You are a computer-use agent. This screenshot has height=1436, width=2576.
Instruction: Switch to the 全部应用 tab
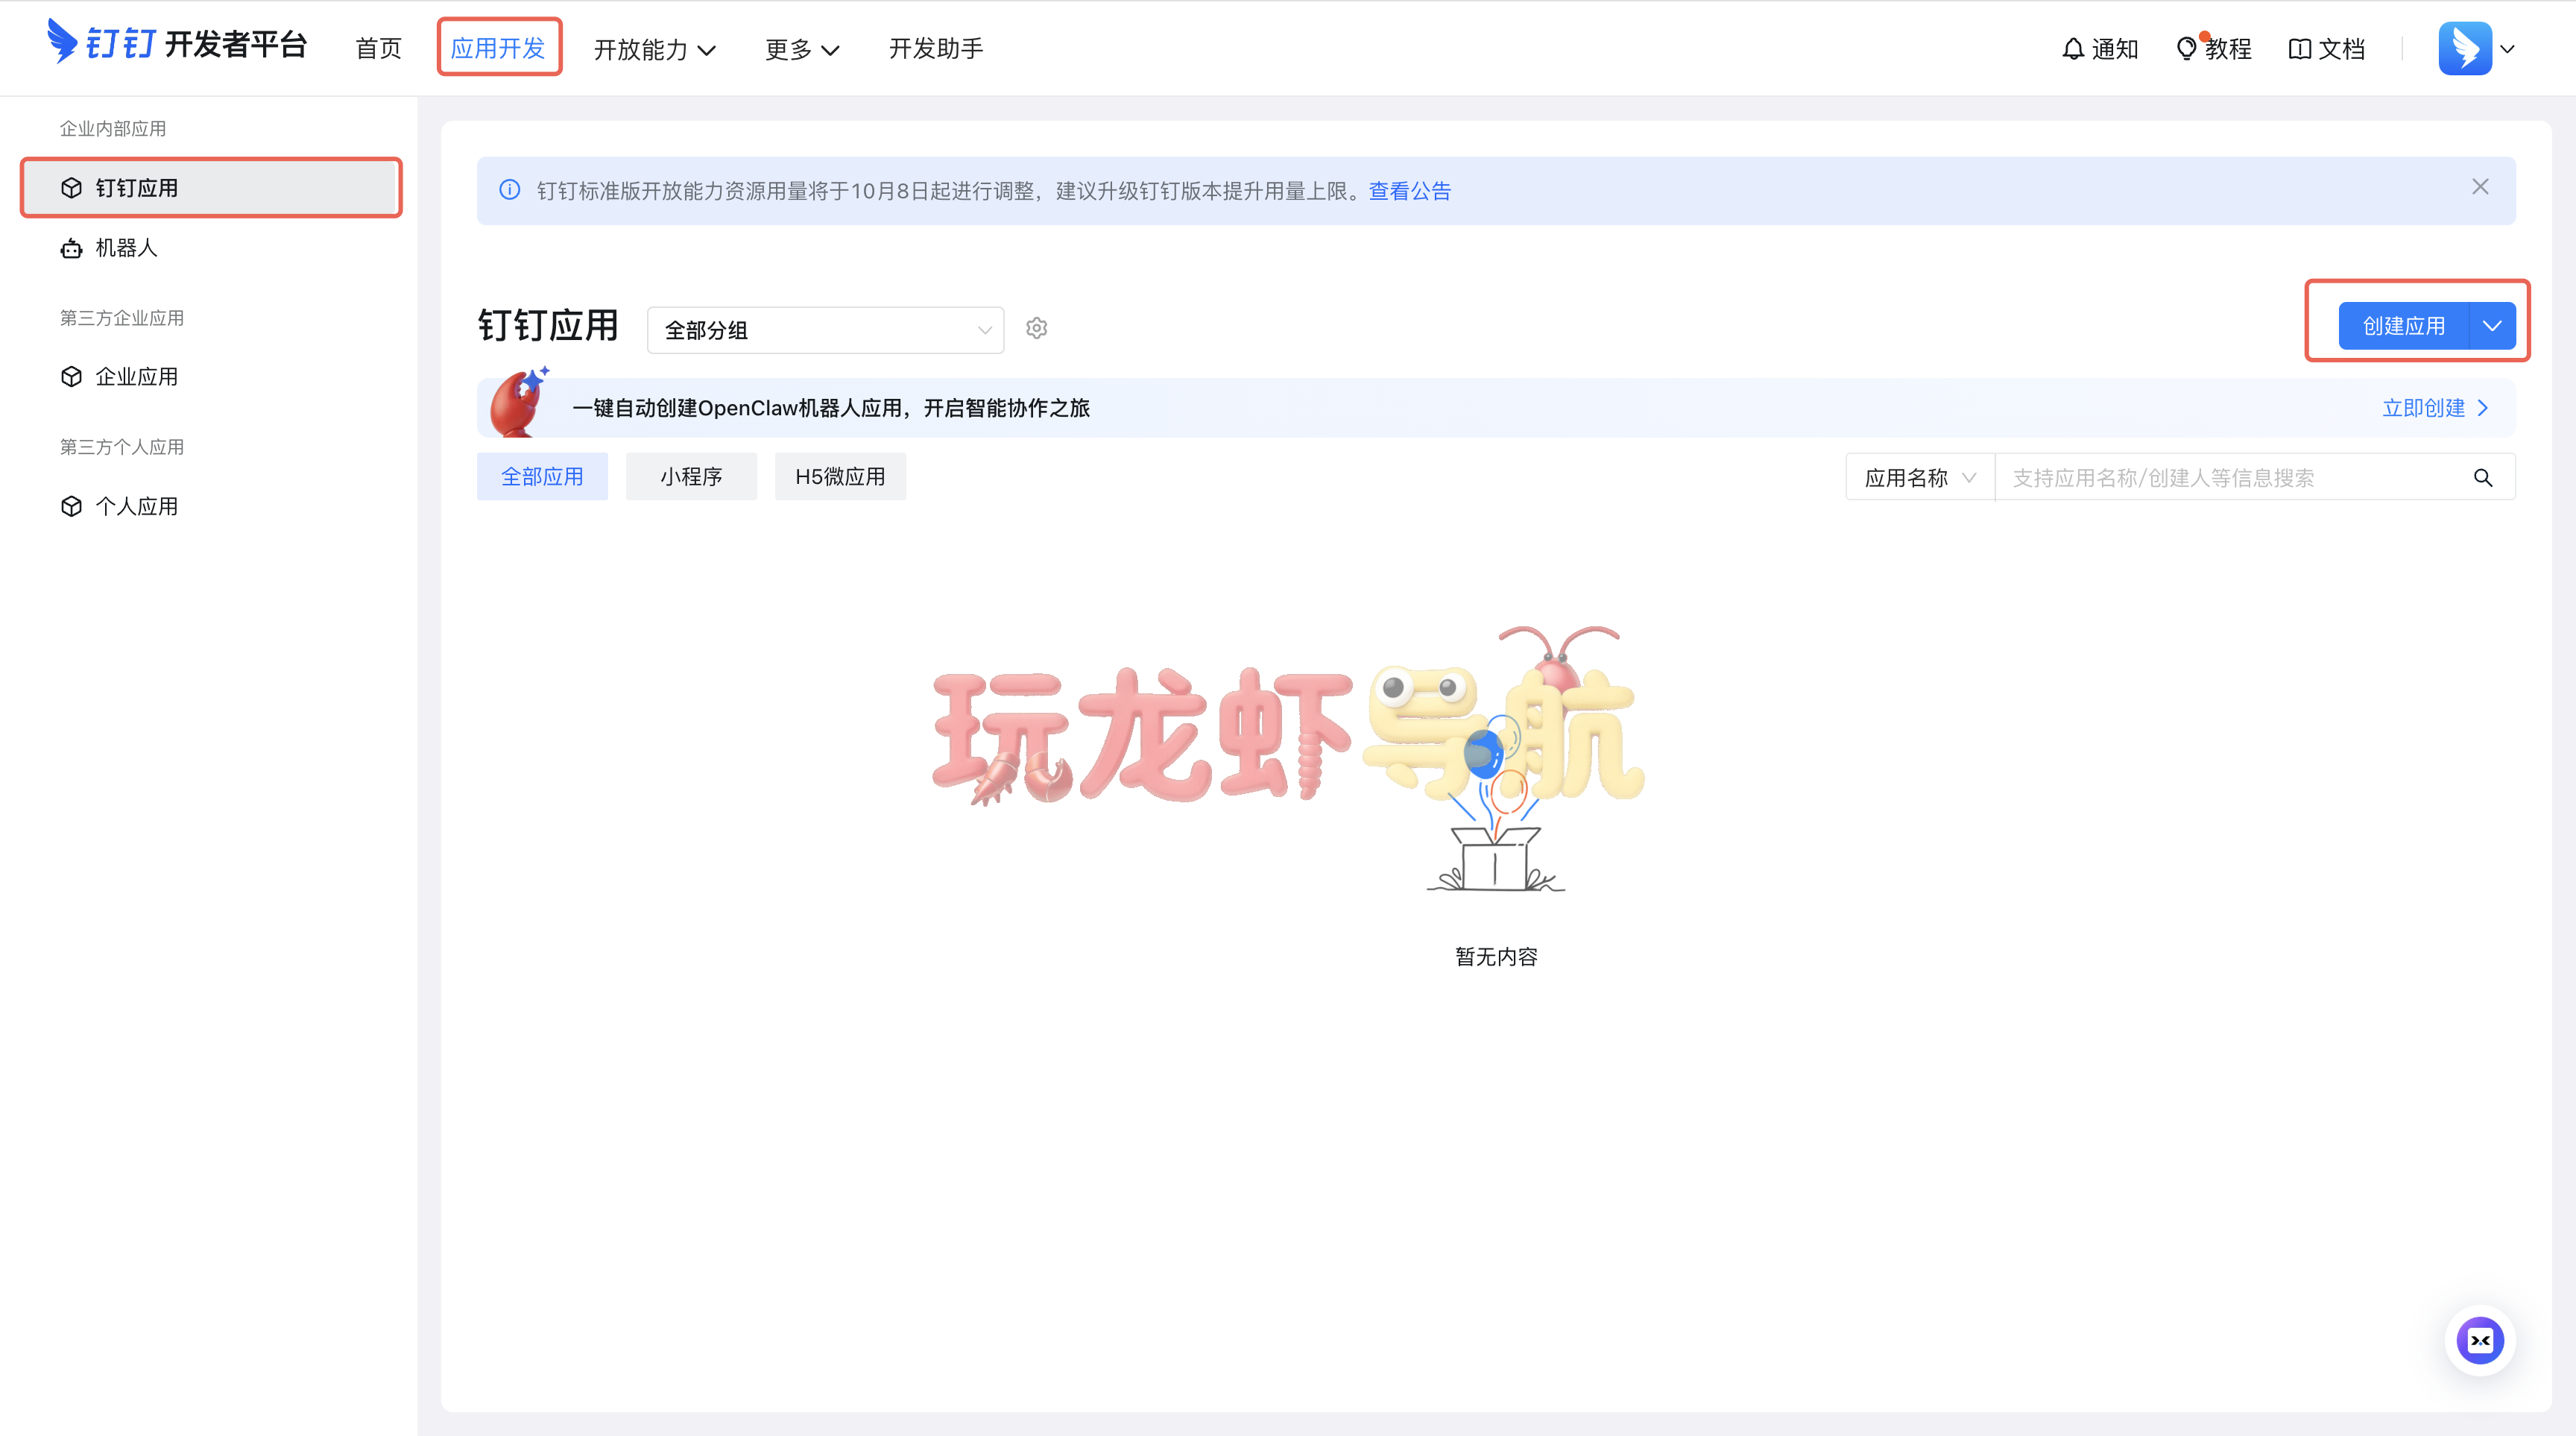[542, 477]
